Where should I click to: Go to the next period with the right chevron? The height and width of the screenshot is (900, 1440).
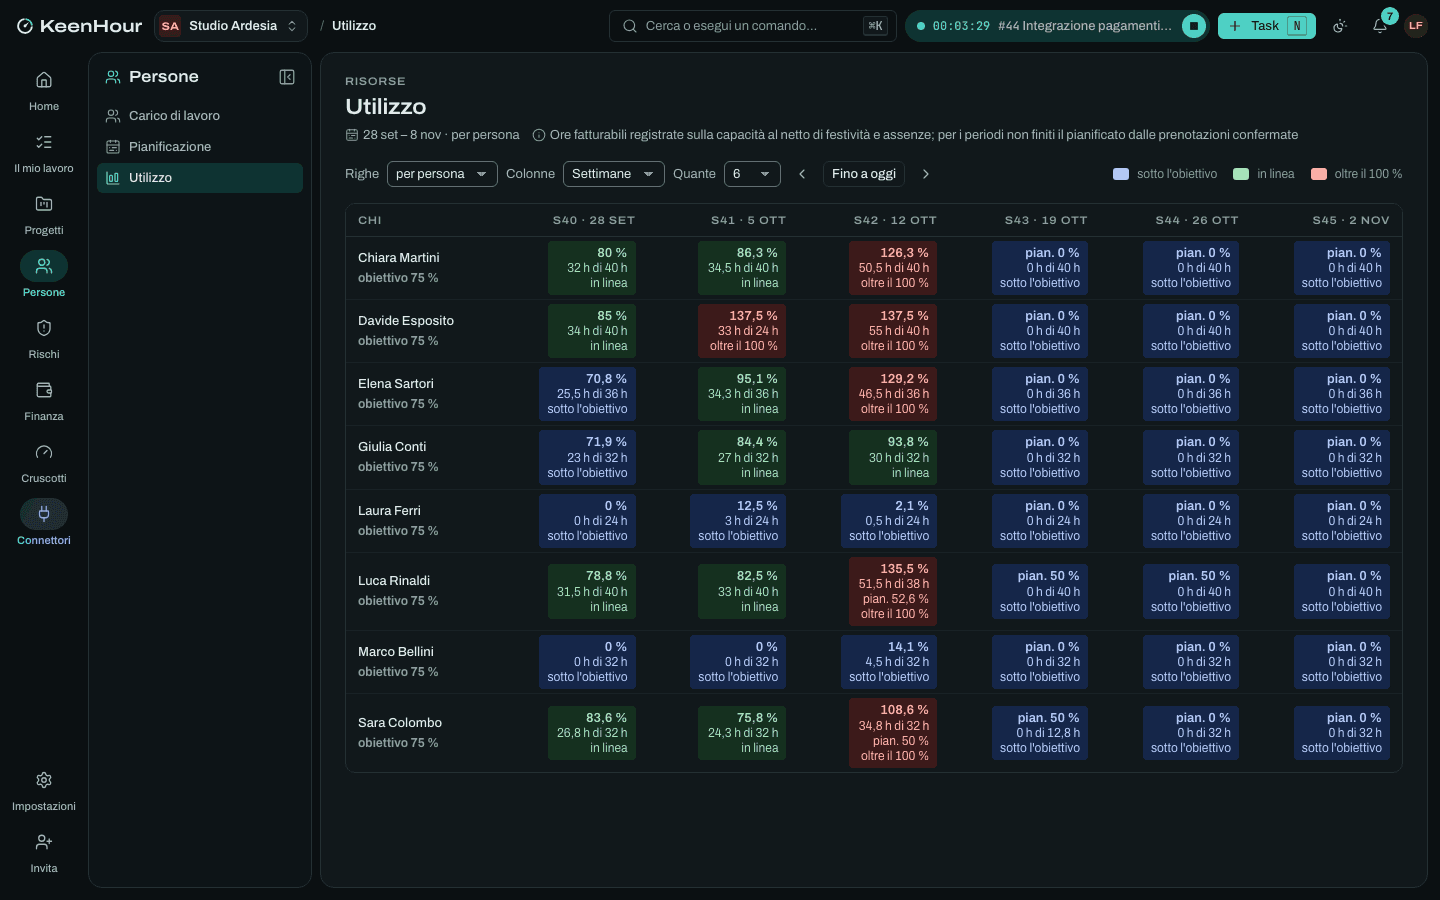click(926, 174)
